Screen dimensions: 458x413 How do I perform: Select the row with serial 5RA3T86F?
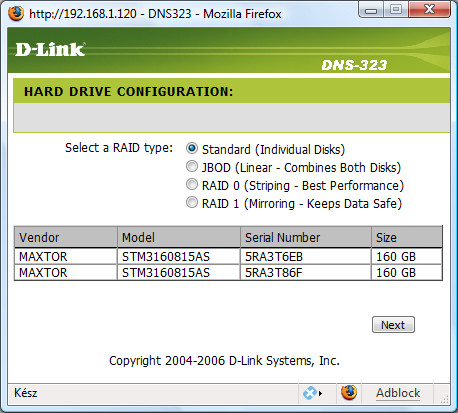228,272
